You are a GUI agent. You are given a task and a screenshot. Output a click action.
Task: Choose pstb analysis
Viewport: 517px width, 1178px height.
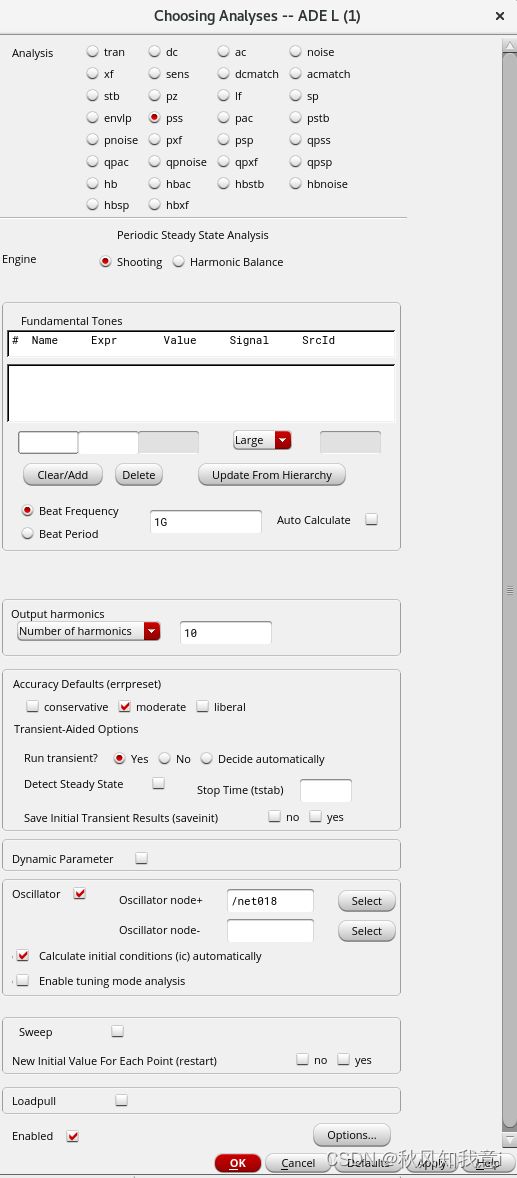pyautogui.click(x=295, y=118)
